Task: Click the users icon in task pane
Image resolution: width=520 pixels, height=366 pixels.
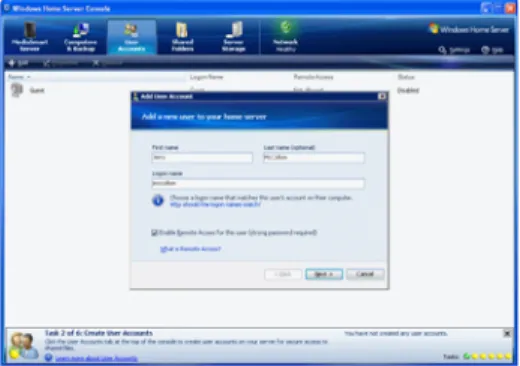Action: 23,345
